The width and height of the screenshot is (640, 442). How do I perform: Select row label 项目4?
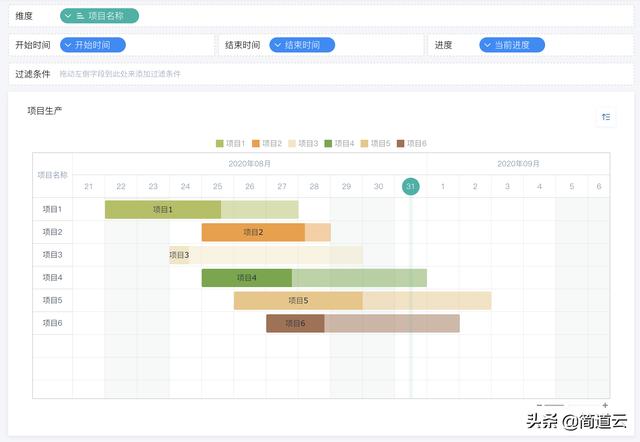click(53, 278)
